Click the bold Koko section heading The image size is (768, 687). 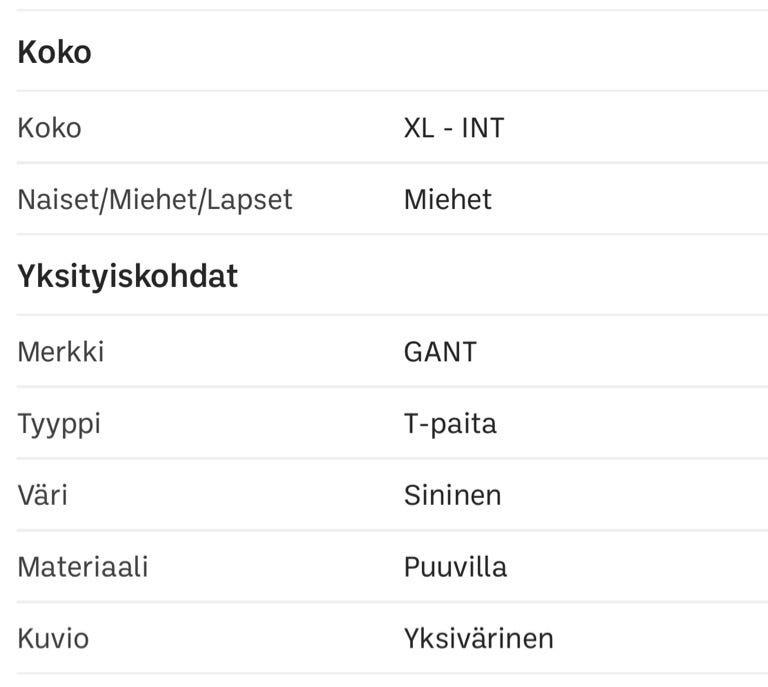pyautogui.click(x=54, y=52)
